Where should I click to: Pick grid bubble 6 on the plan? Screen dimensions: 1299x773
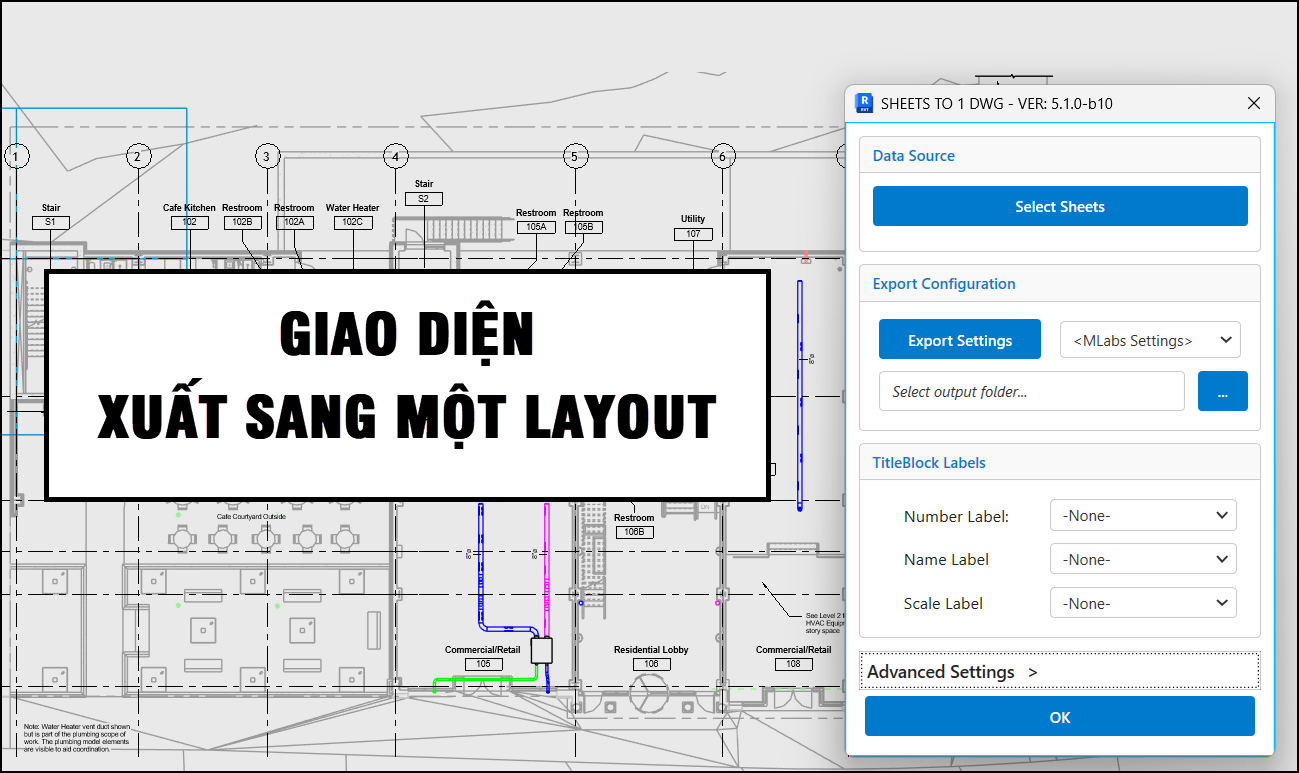[722, 156]
